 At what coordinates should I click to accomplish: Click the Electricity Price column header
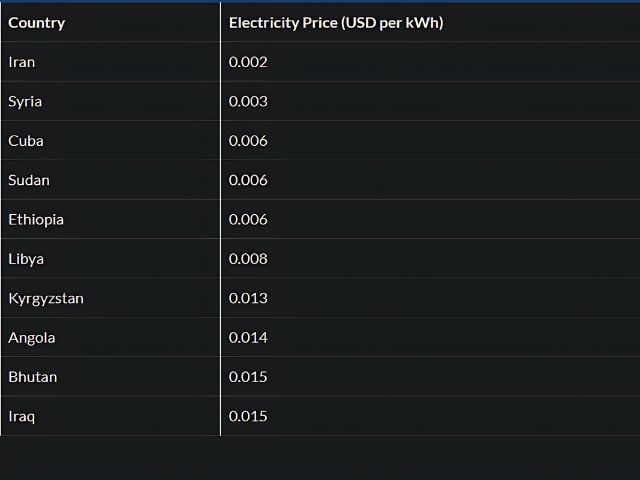(x=335, y=22)
